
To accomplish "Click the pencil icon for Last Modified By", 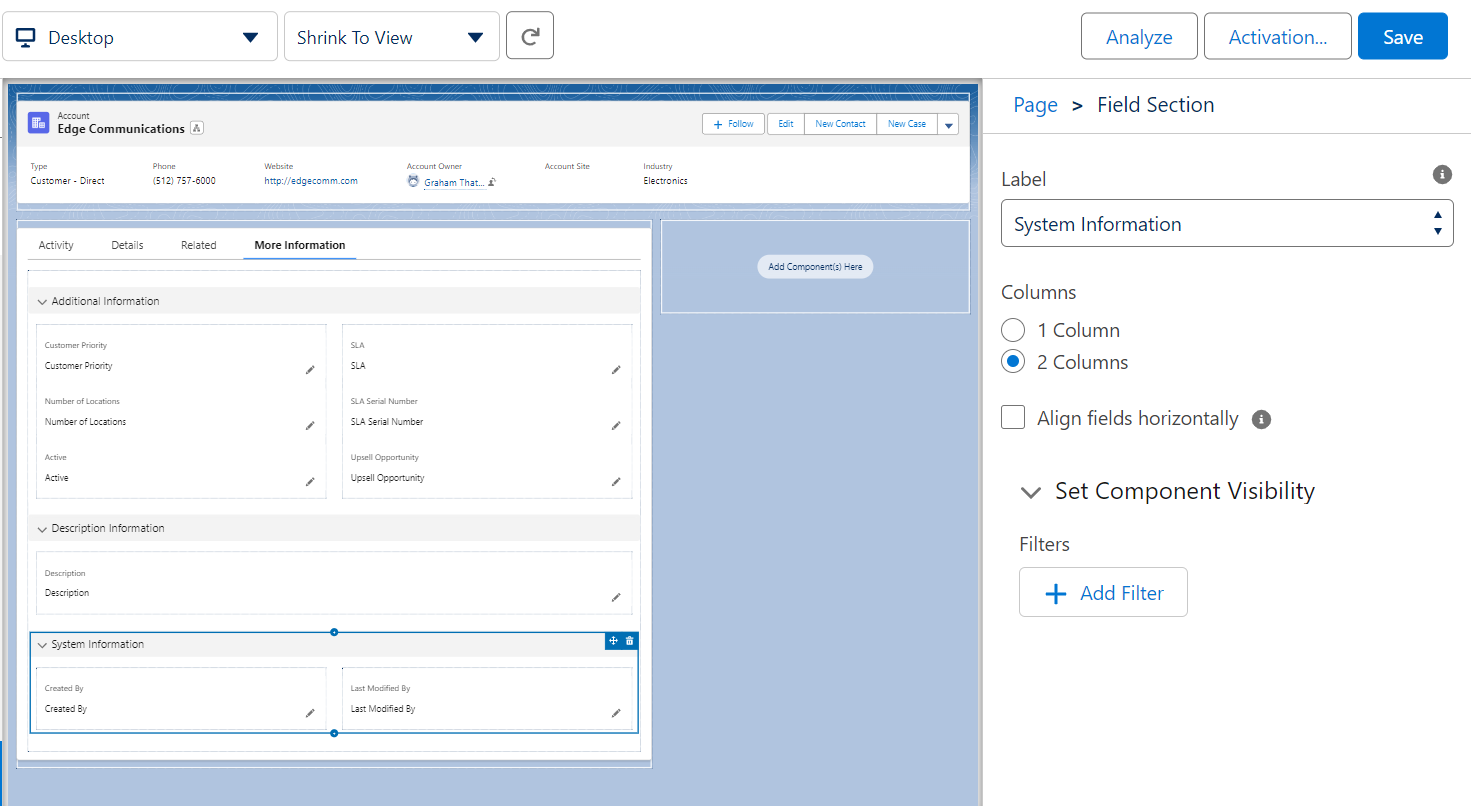I will (x=616, y=713).
